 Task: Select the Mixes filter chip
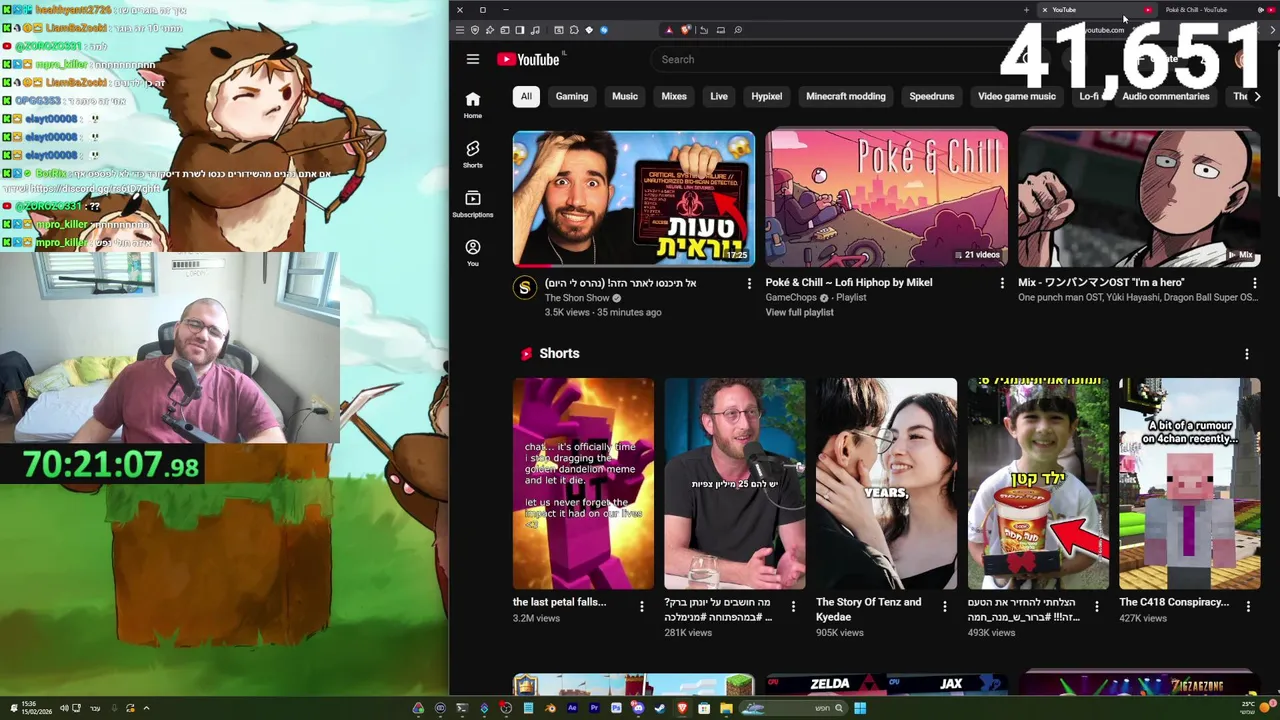(x=674, y=96)
